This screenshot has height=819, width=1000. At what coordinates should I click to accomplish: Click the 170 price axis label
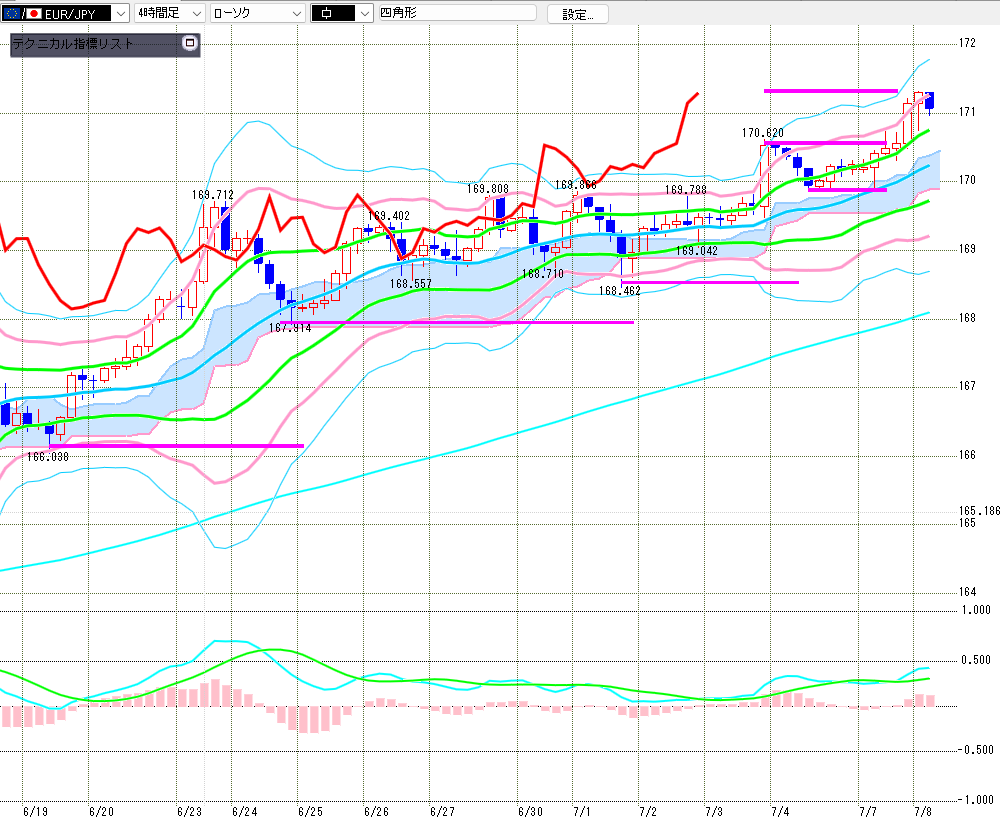[967, 180]
